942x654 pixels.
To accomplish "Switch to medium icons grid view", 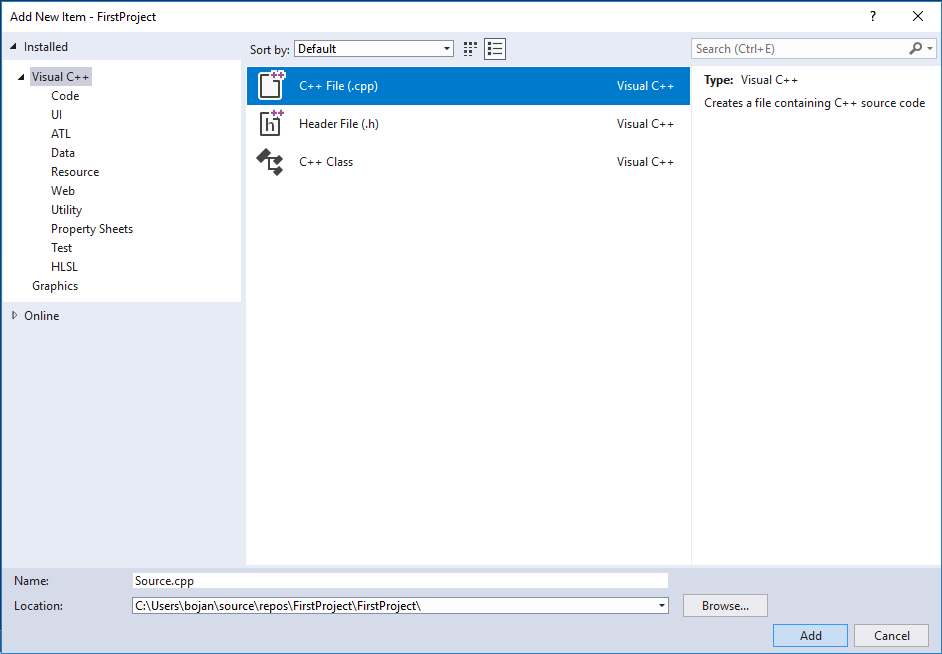I will tap(470, 49).
